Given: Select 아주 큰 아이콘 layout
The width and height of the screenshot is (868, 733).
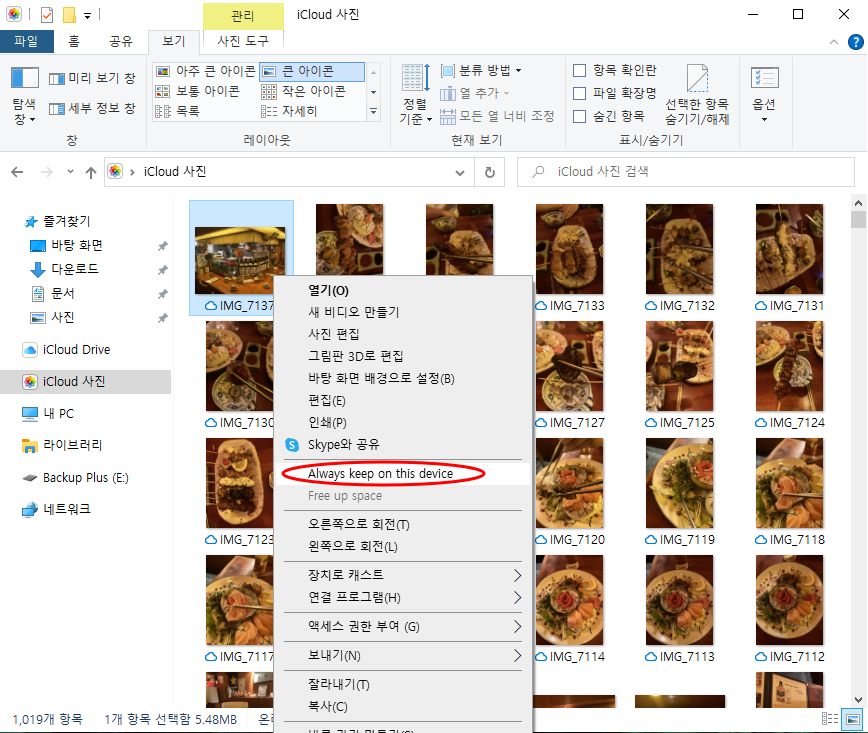Looking at the screenshot, I should [206, 71].
